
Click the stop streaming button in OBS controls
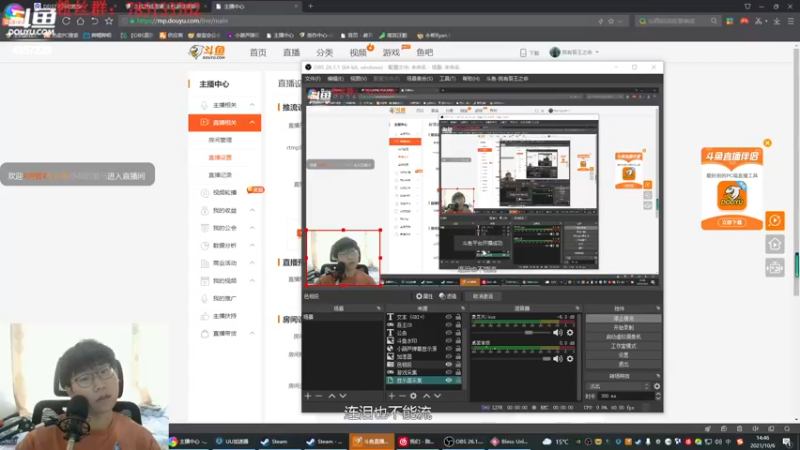pyautogui.click(x=623, y=318)
